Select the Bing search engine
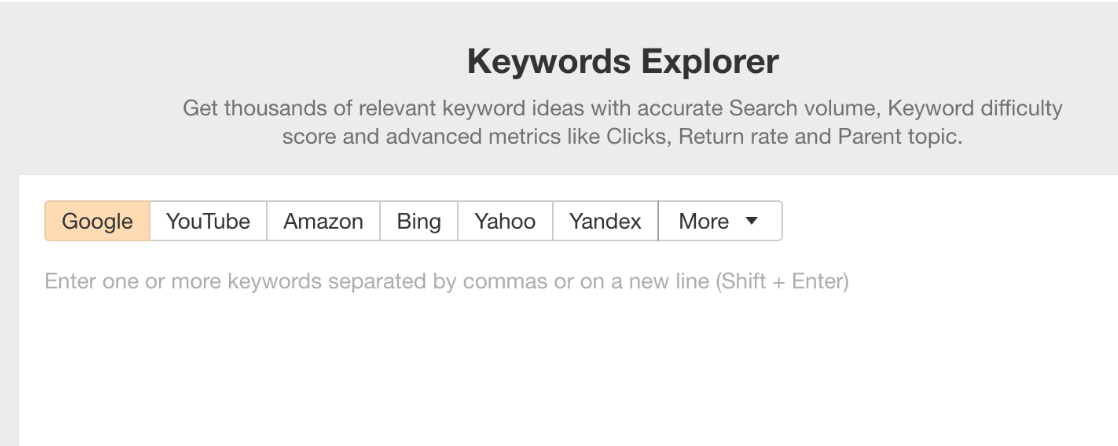This screenshot has width=1118, height=446. click(419, 221)
